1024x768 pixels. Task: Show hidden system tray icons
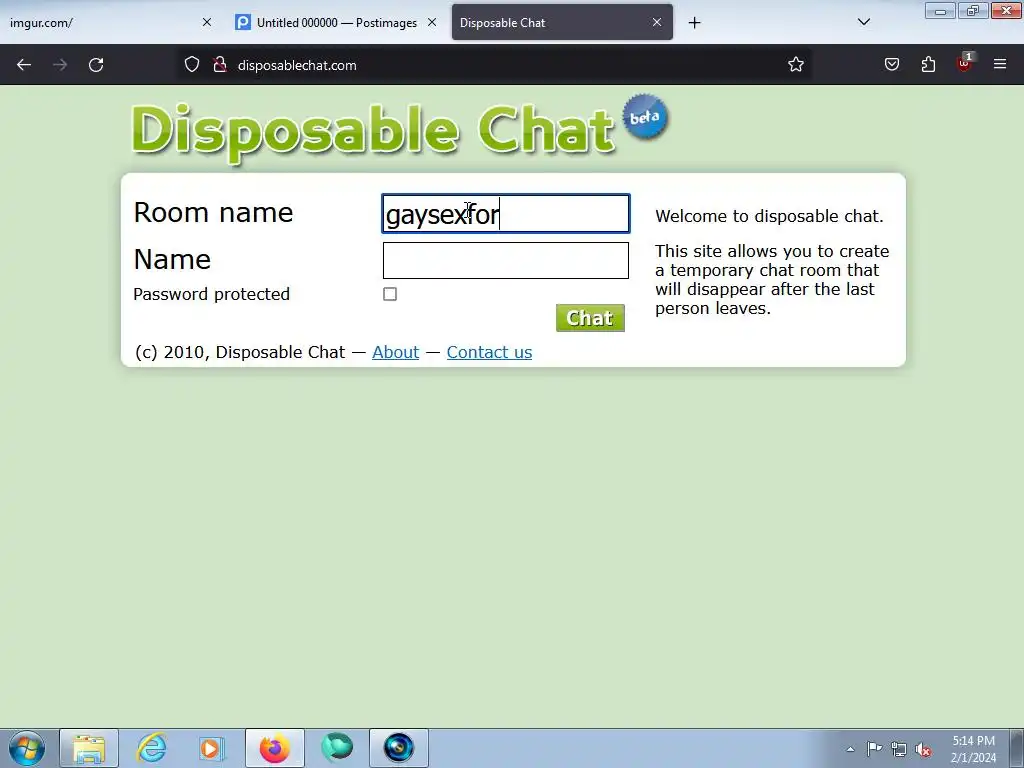[x=850, y=749]
